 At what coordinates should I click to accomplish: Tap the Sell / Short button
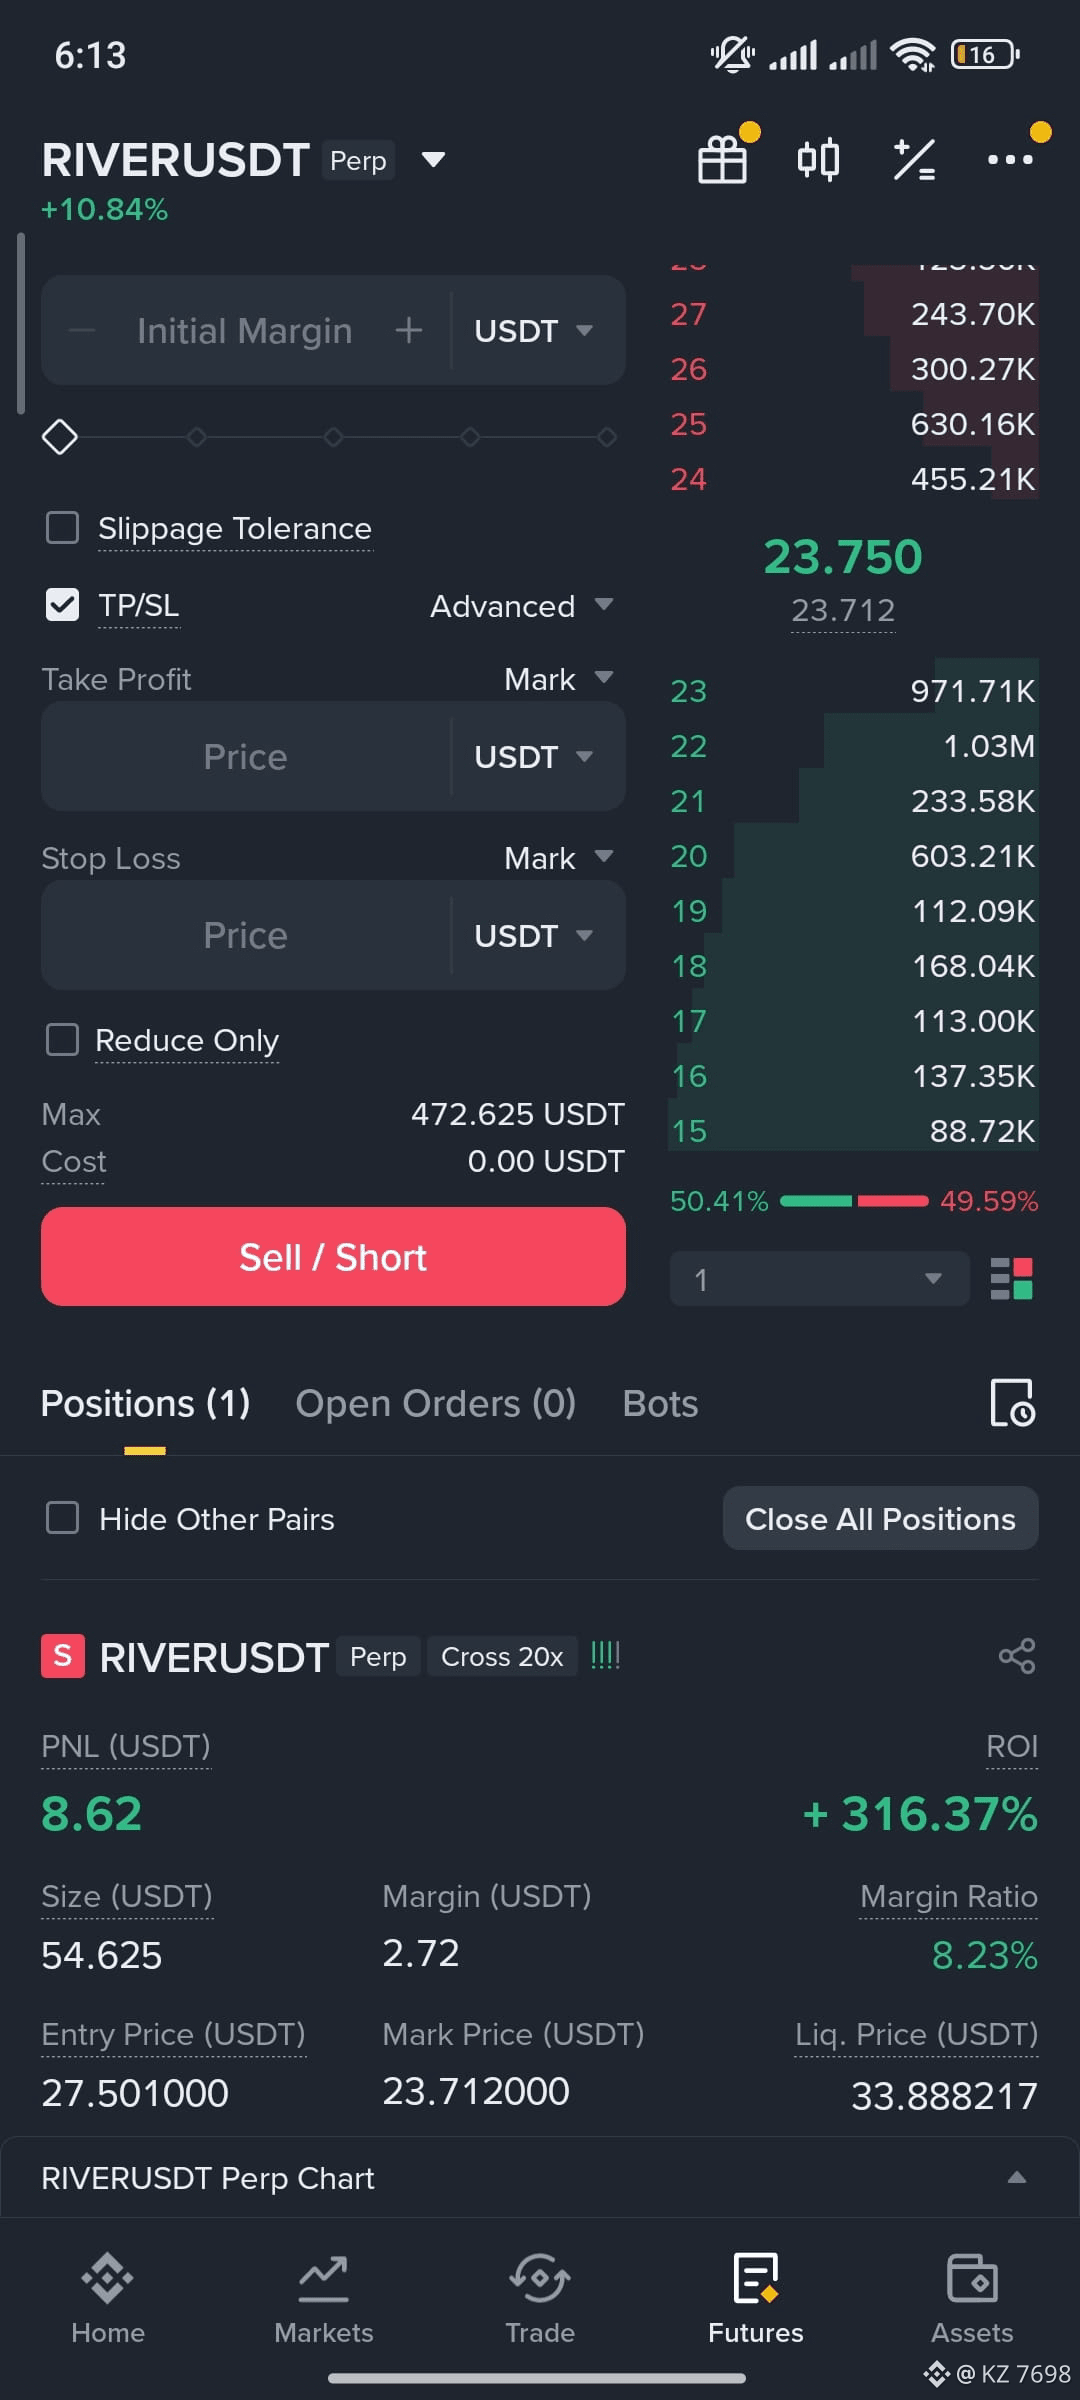[333, 1256]
